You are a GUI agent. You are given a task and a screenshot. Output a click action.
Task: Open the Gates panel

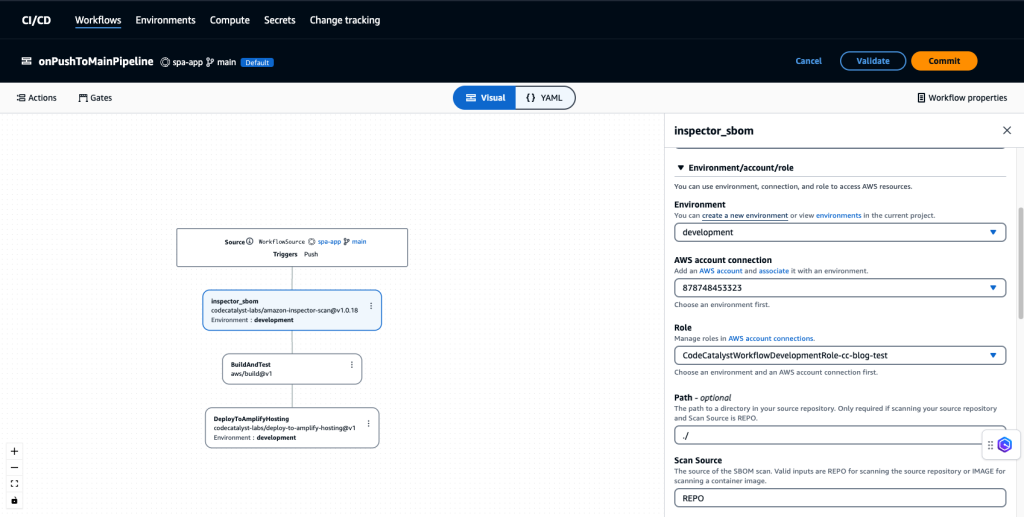pyautogui.click(x=95, y=98)
